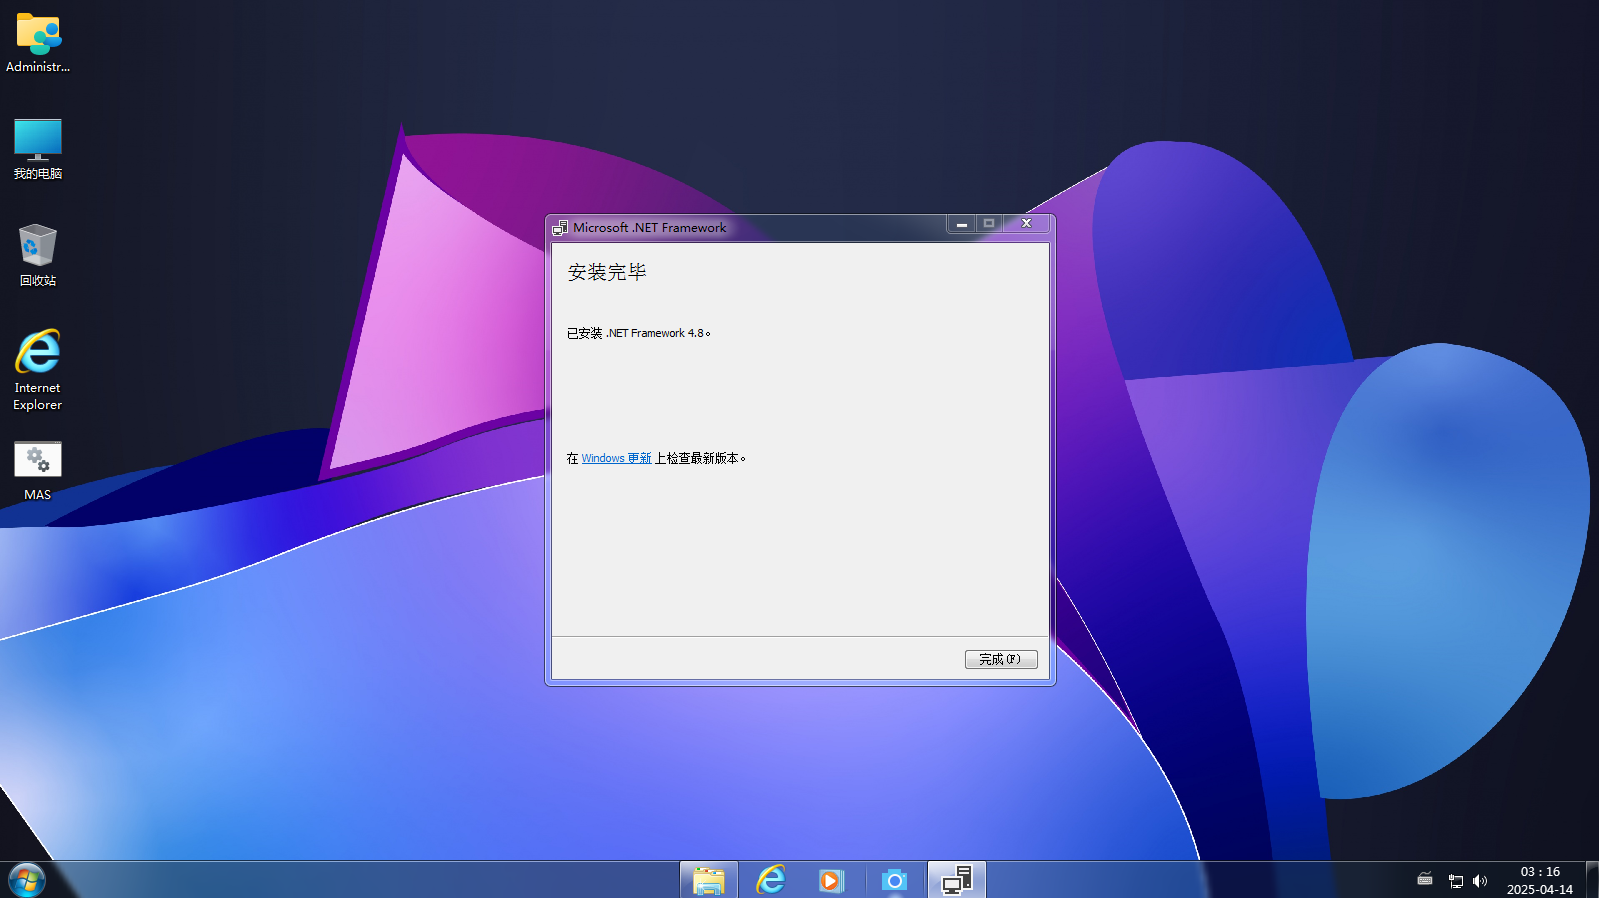Minimize the Microsoft .NET Framework window
This screenshot has width=1599, height=898.
coord(962,224)
